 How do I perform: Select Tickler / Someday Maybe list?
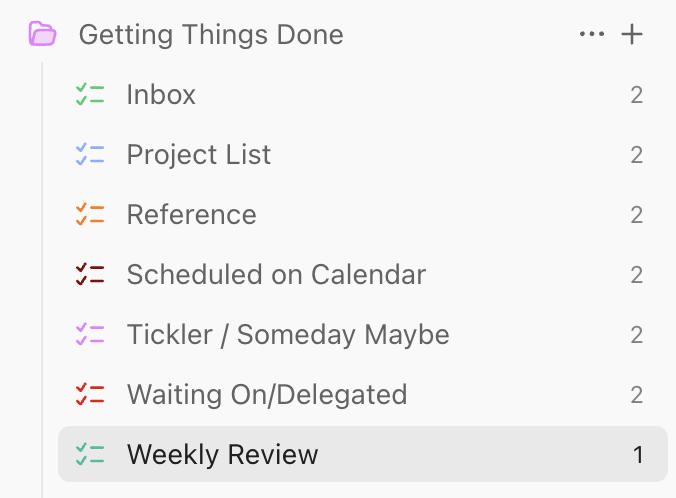(x=287, y=335)
